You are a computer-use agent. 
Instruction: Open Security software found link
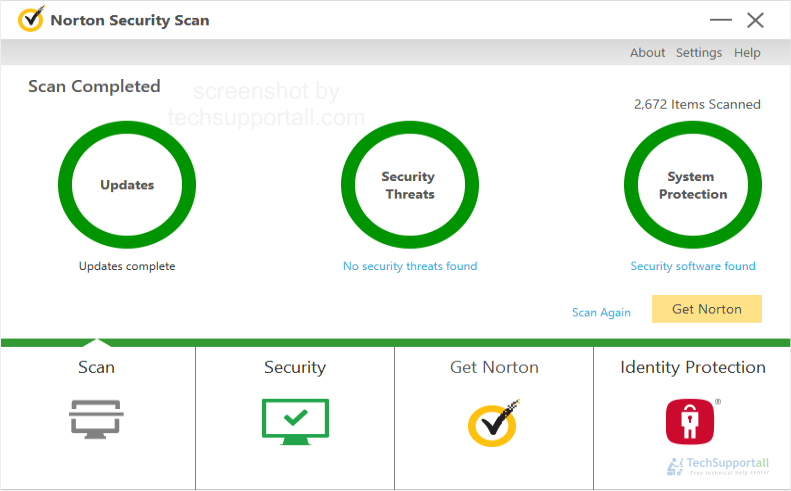(x=693, y=266)
